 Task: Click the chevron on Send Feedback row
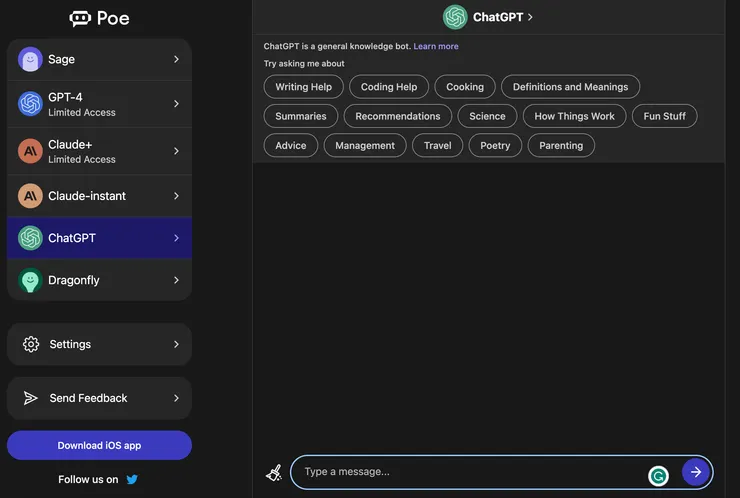click(176, 398)
